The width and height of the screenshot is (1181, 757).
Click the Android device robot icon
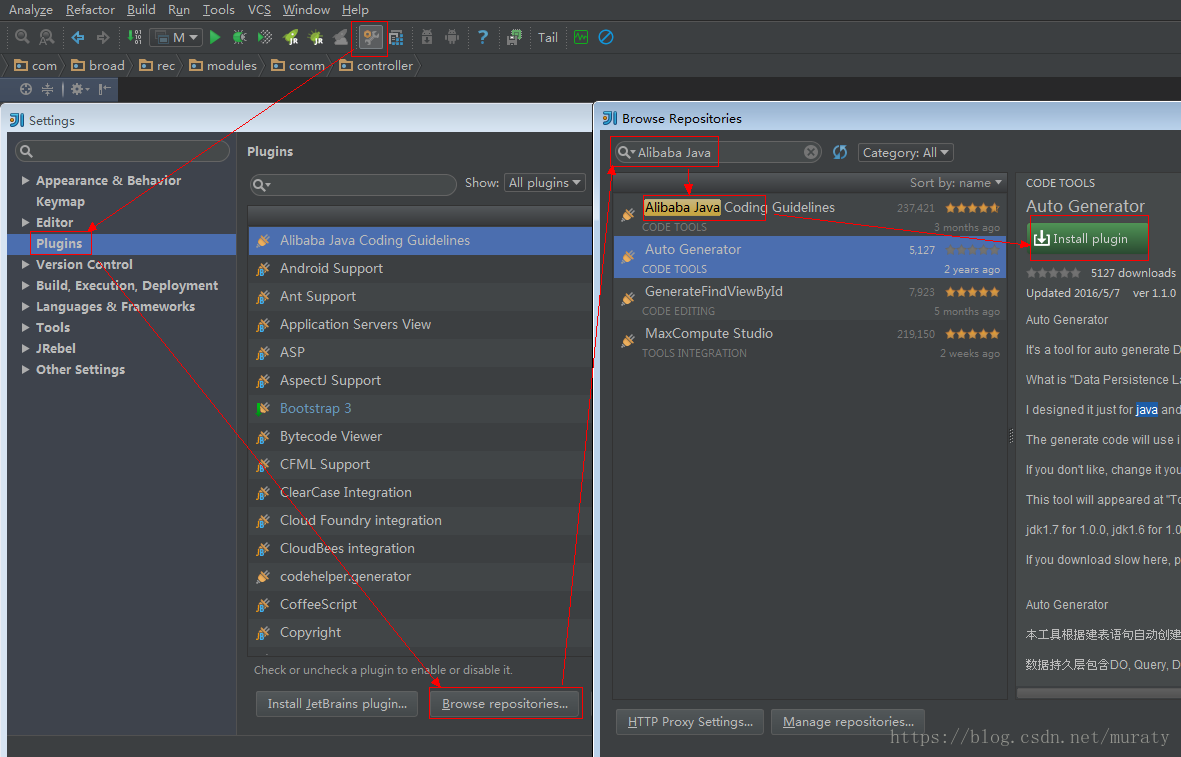[x=452, y=37]
